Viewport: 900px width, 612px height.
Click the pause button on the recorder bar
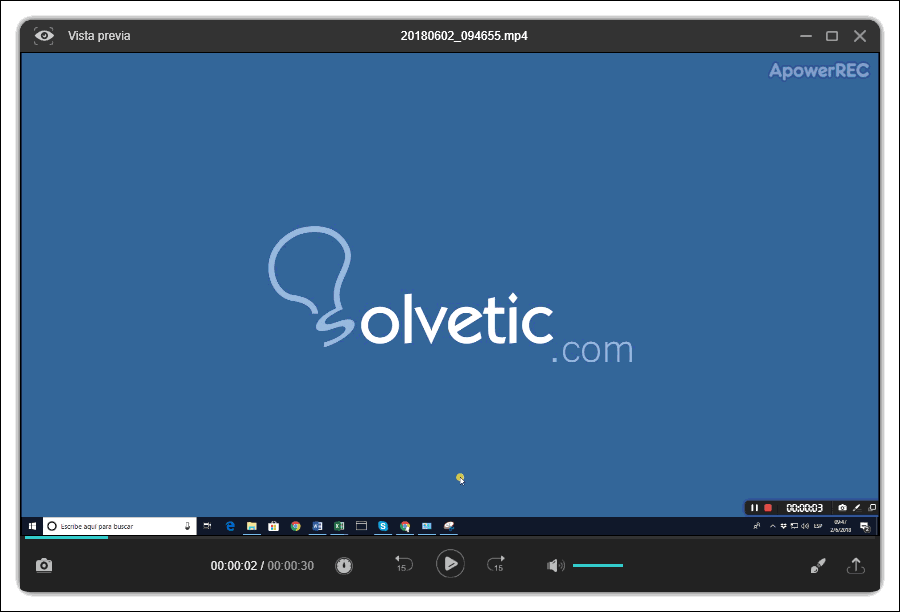click(754, 508)
